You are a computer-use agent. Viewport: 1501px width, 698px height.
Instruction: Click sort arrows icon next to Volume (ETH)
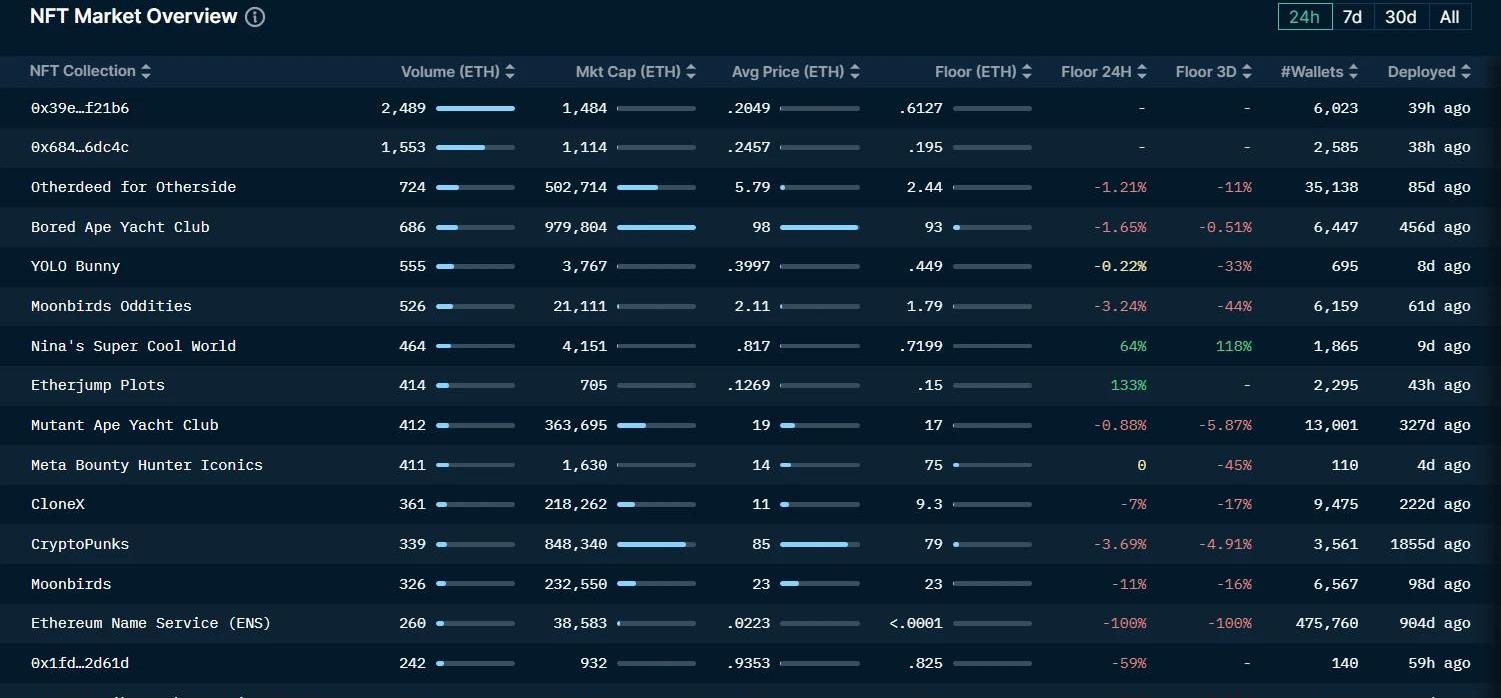pyautogui.click(x=510, y=72)
